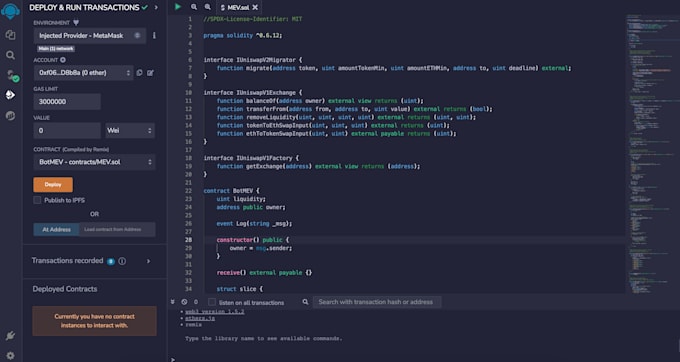Click the transaction hash search field
The height and width of the screenshot is (362, 680).
pos(377,302)
